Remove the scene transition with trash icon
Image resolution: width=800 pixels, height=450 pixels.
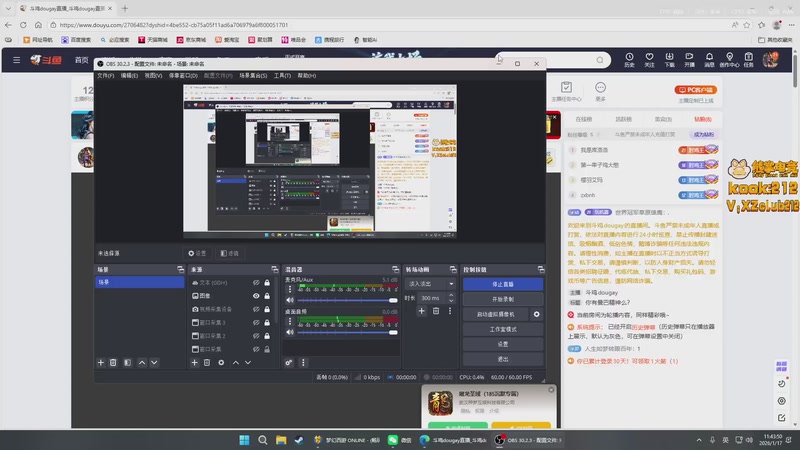click(436, 310)
